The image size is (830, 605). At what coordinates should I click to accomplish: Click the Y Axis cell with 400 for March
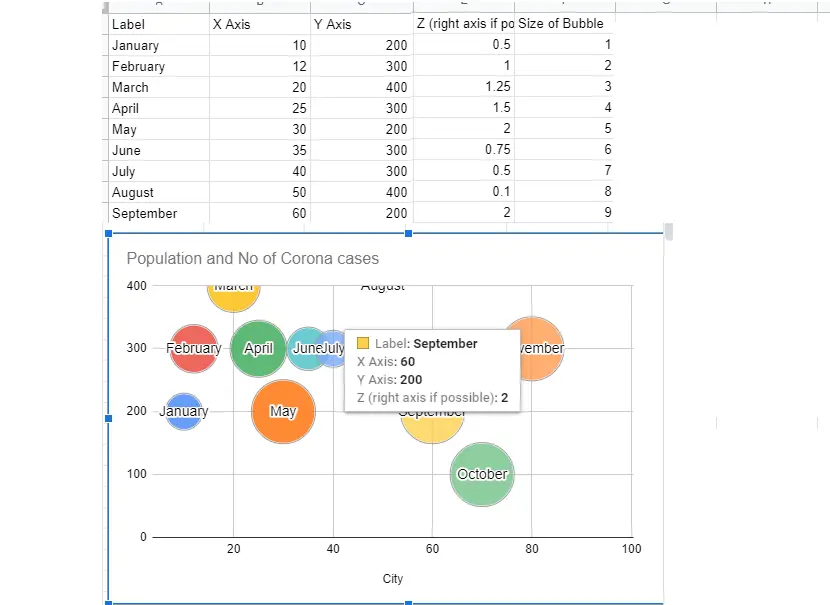coord(361,87)
